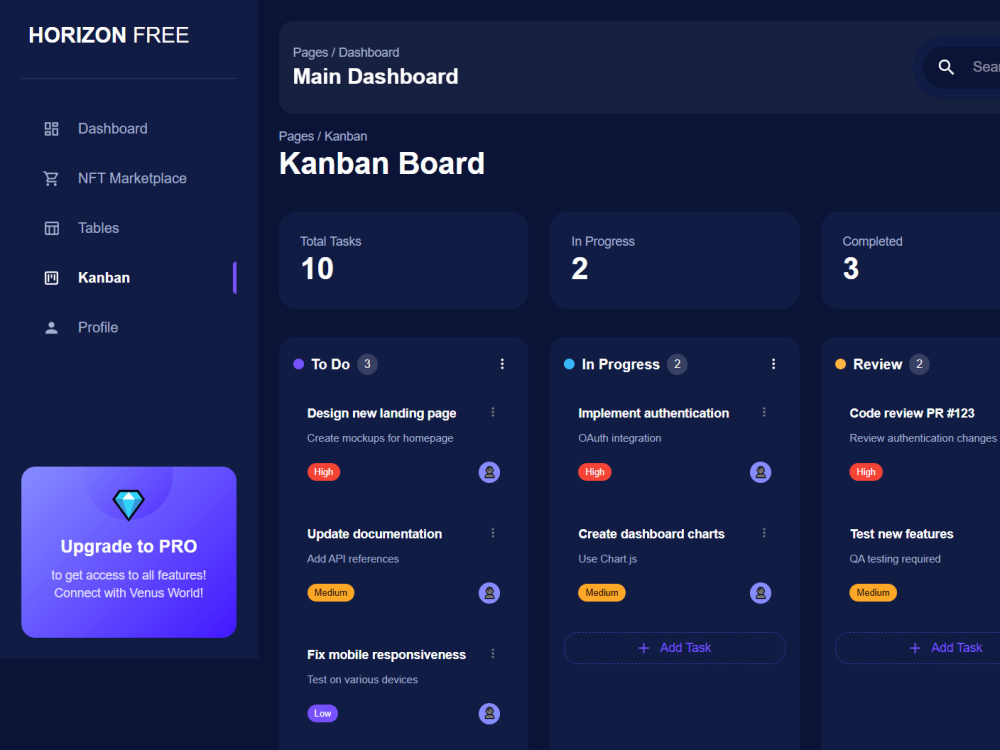
Task: Open the Implement authentication card title
Action: (653, 413)
